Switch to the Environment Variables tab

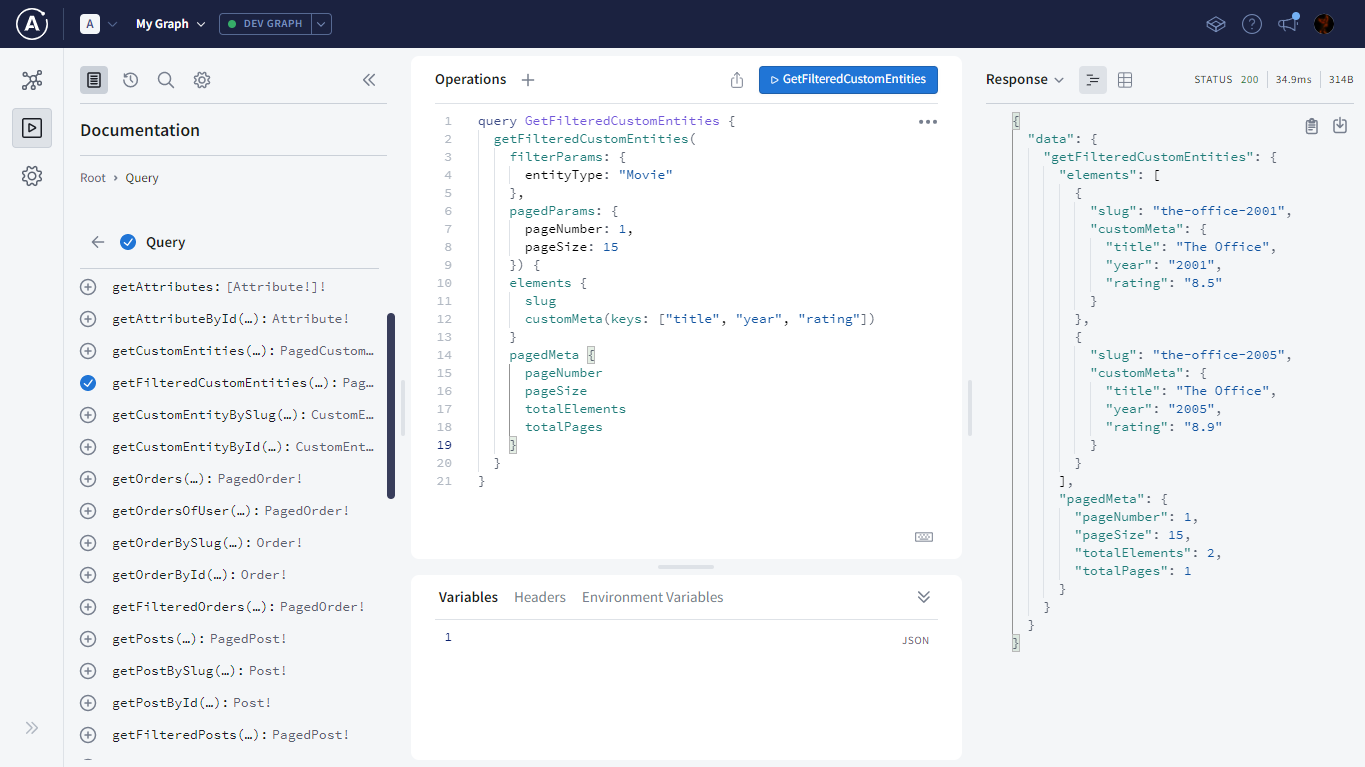pos(653,597)
